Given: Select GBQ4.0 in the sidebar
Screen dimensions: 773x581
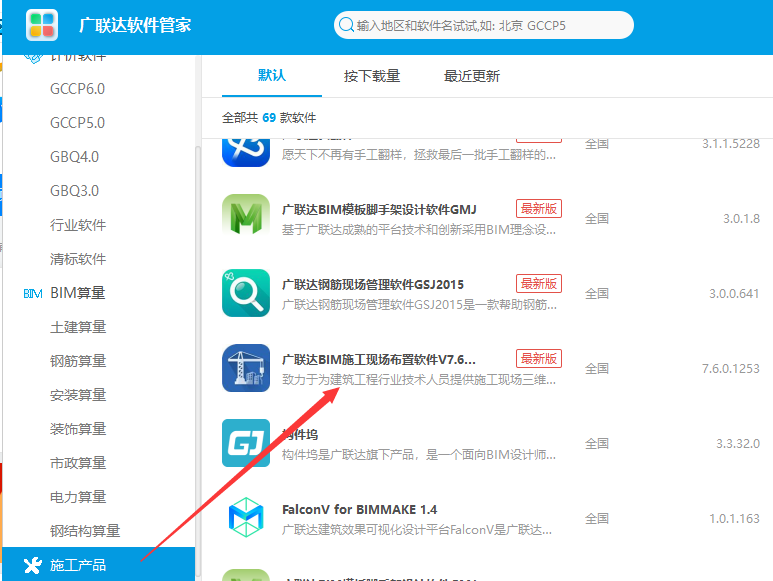Looking at the screenshot, I should [74, 157].
